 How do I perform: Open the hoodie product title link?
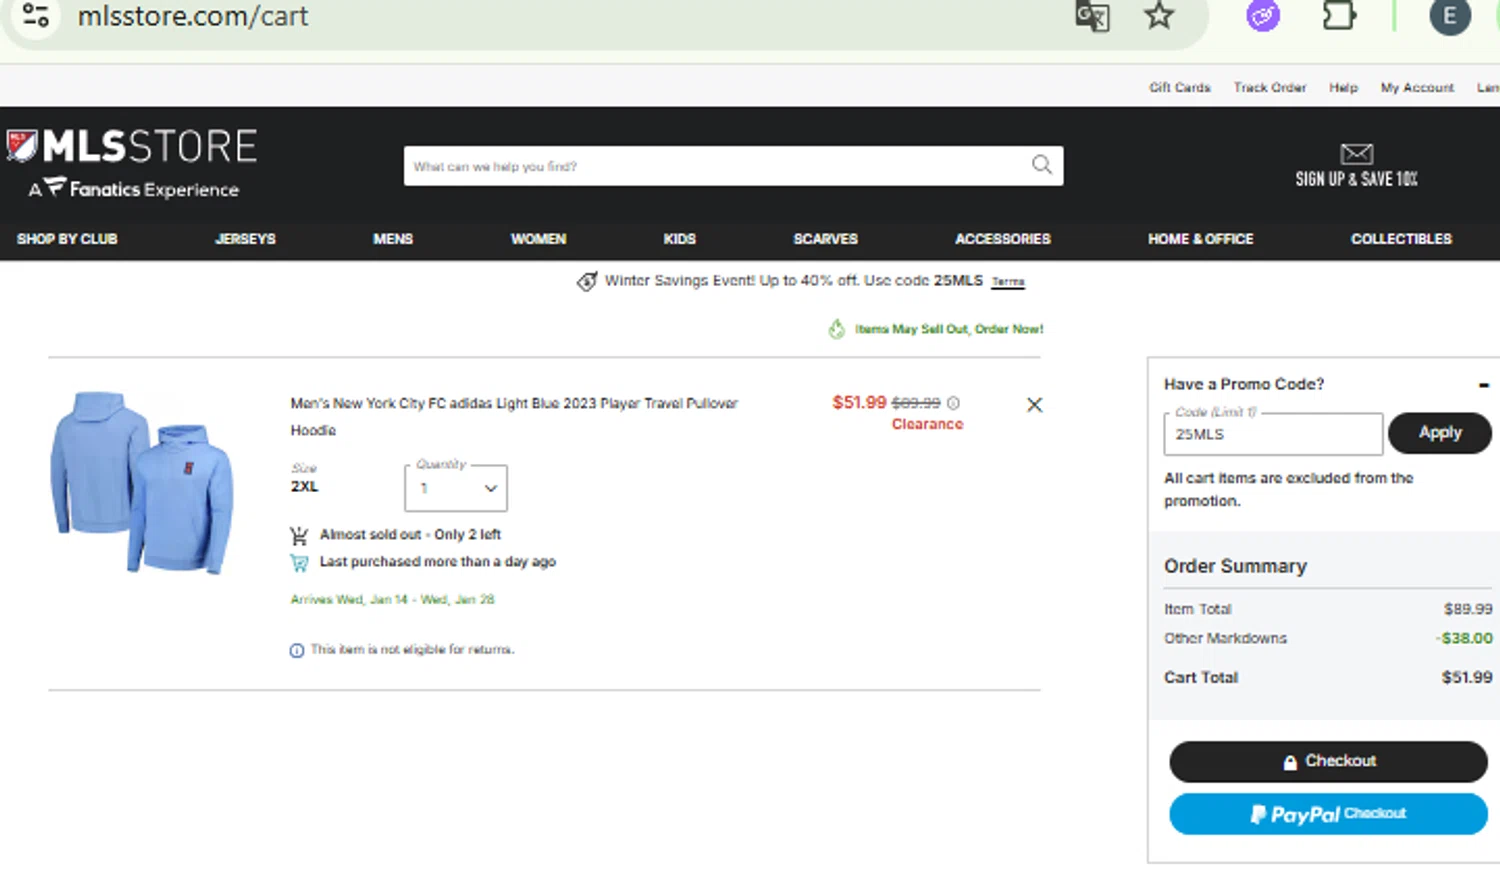coord(514,417)
